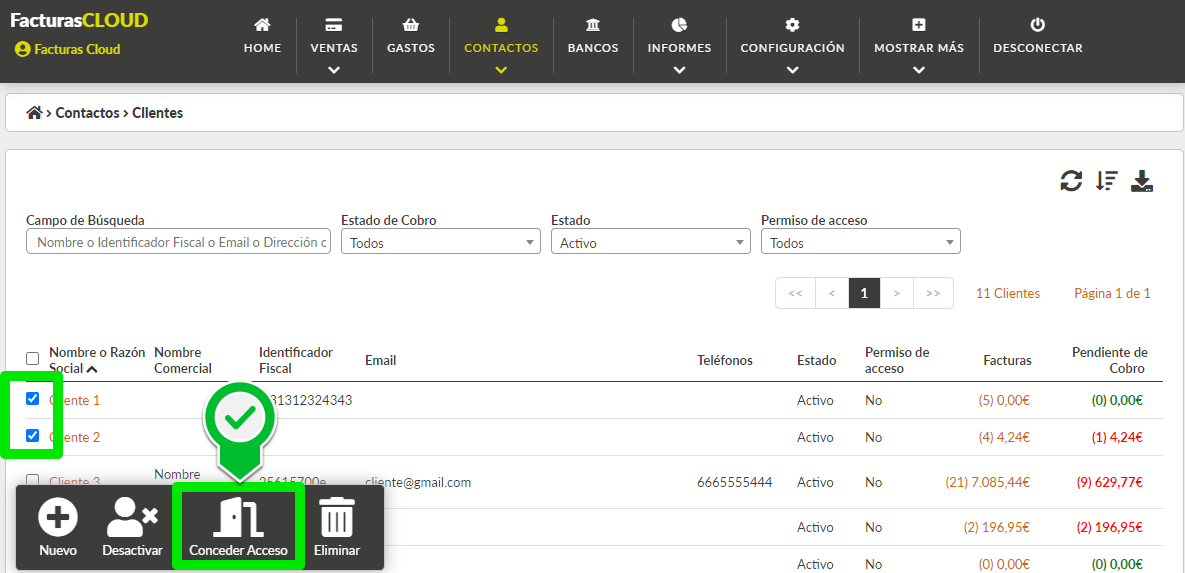Click the Teléfonos column header
The height and width of the screenshot is (573, 1185).
(725, 361)
